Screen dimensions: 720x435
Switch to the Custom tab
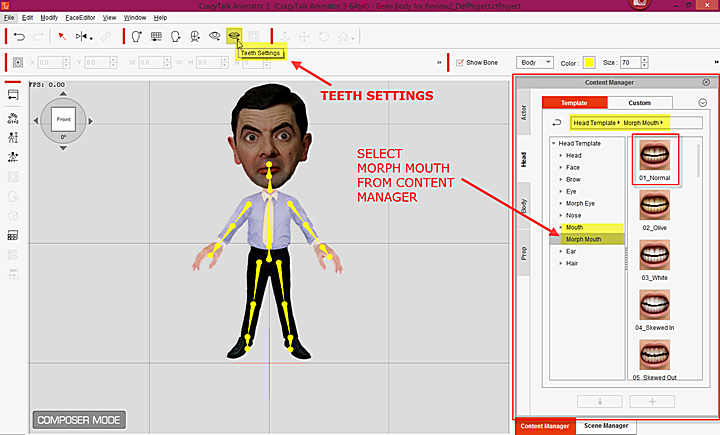coord(639,102)
